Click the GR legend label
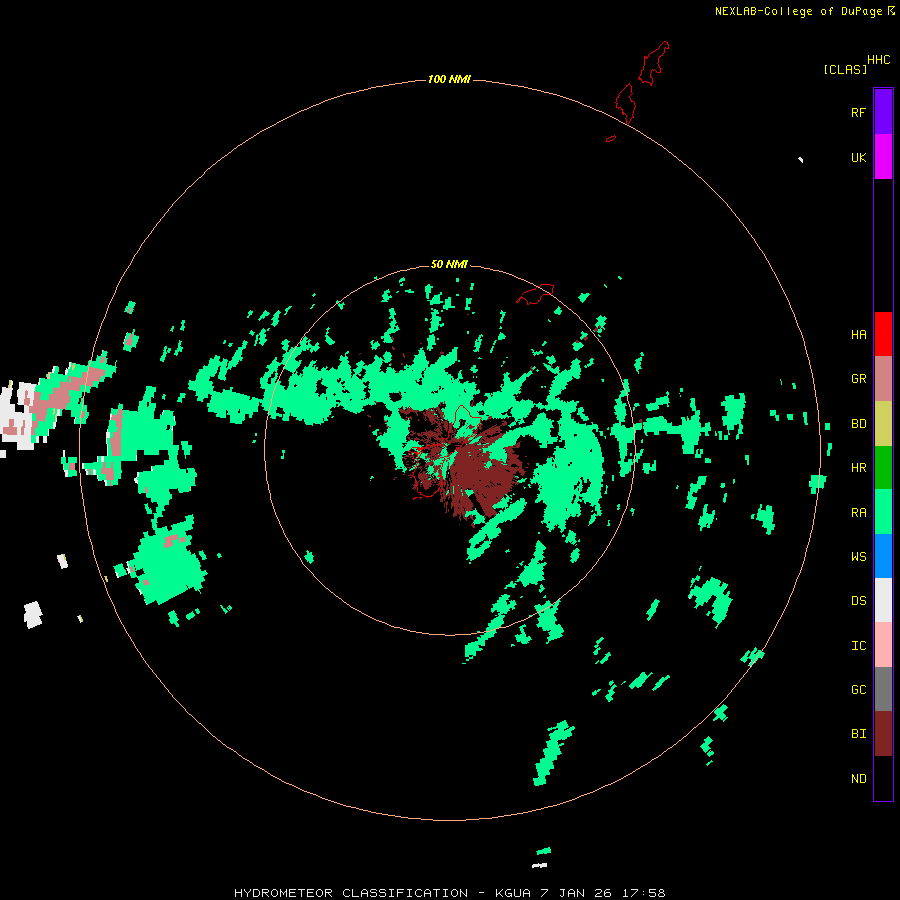 pyautogui.click(x=858, y=379)
